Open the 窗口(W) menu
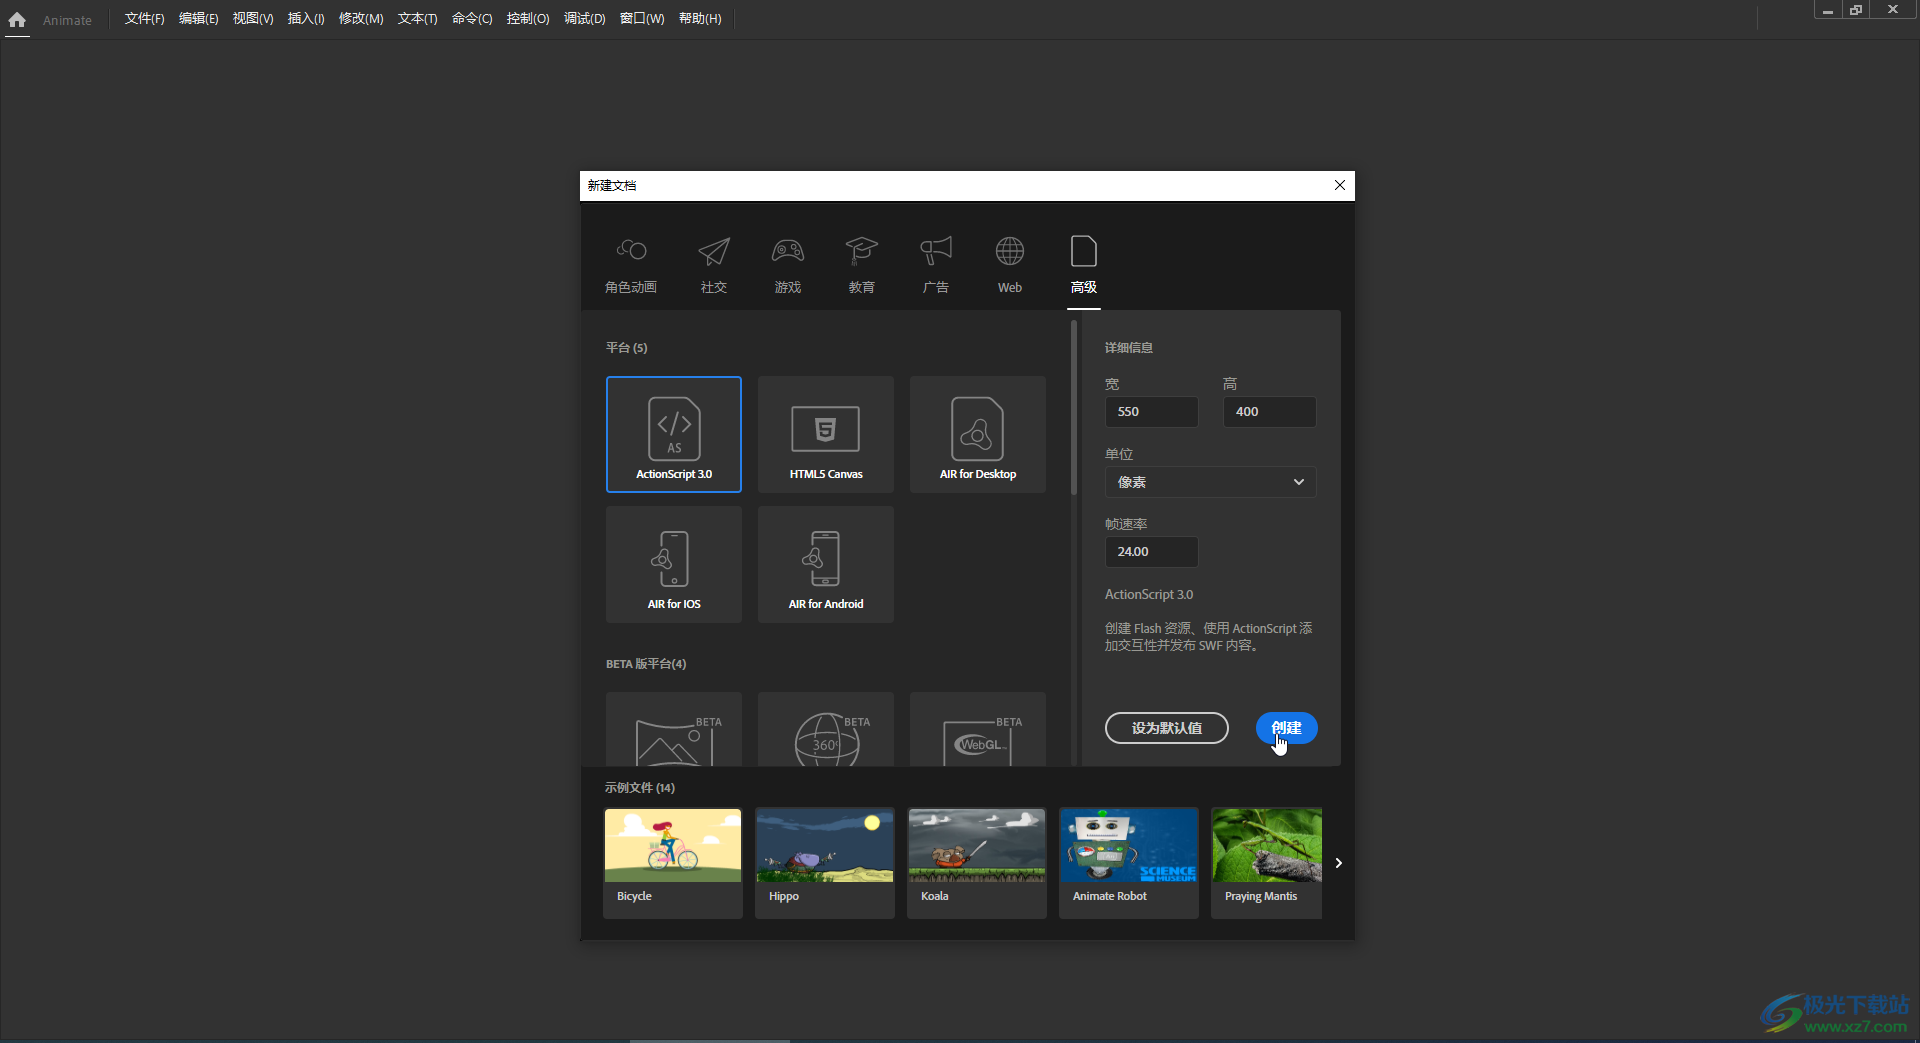1920x1043 pixels. pos(642,19)
